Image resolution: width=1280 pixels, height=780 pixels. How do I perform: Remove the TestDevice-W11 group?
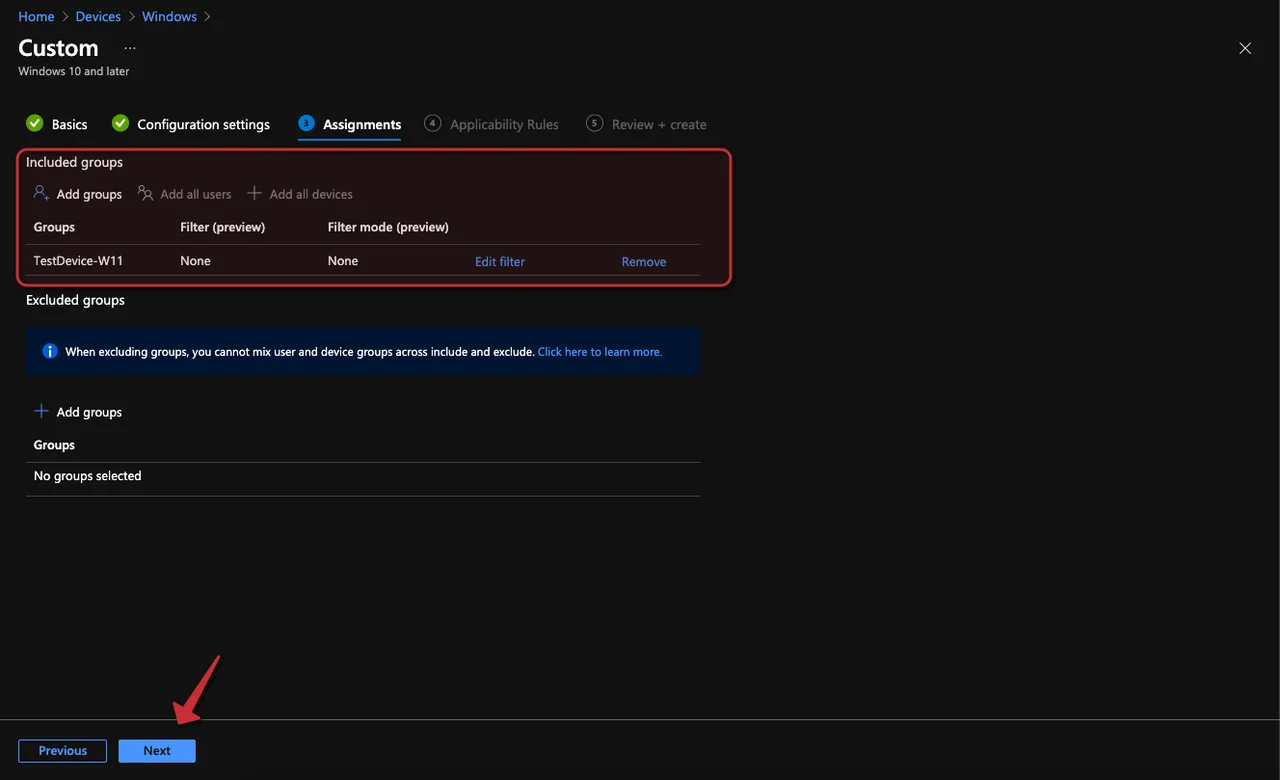click(x=644, y=261)
